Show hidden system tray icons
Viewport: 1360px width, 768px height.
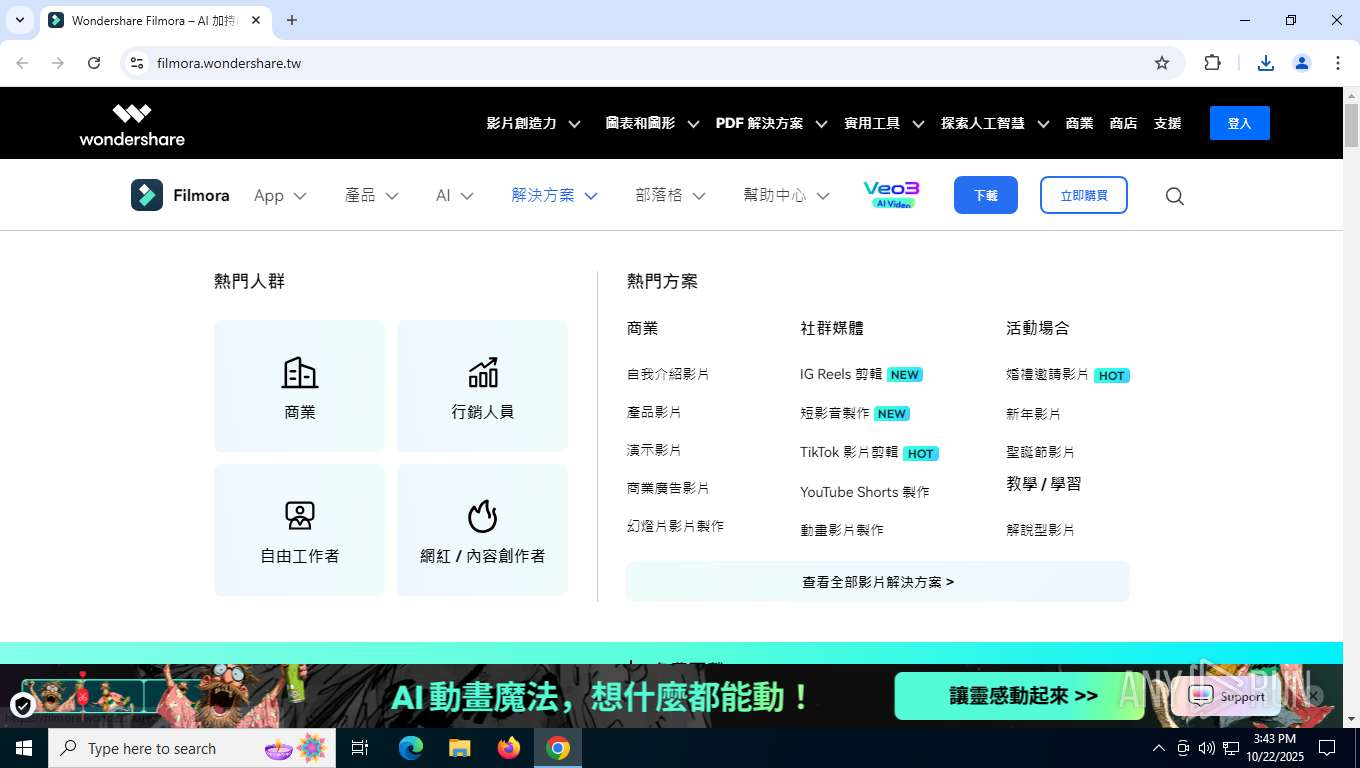1159,748
